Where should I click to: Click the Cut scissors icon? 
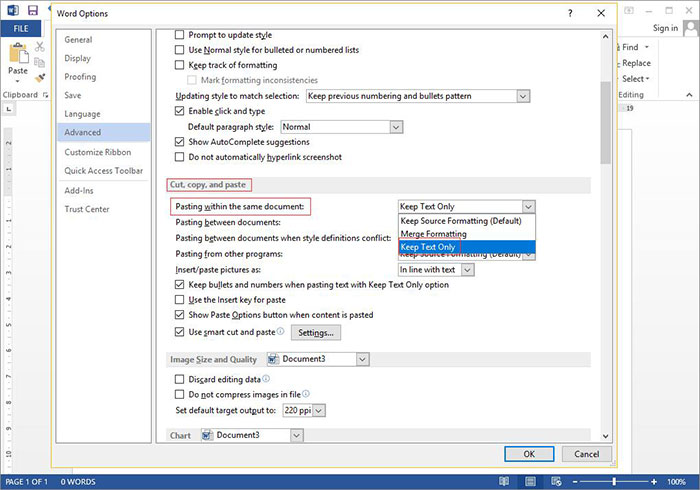pyautogui.click(x=40, y=46)
